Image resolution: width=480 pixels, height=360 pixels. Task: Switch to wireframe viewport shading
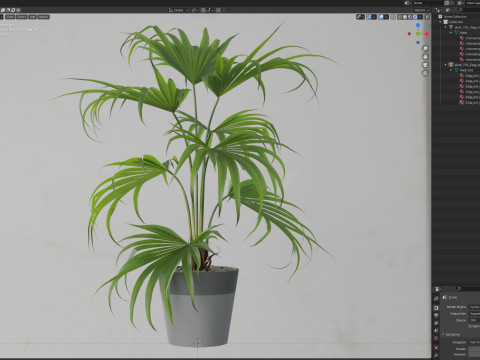400,17
